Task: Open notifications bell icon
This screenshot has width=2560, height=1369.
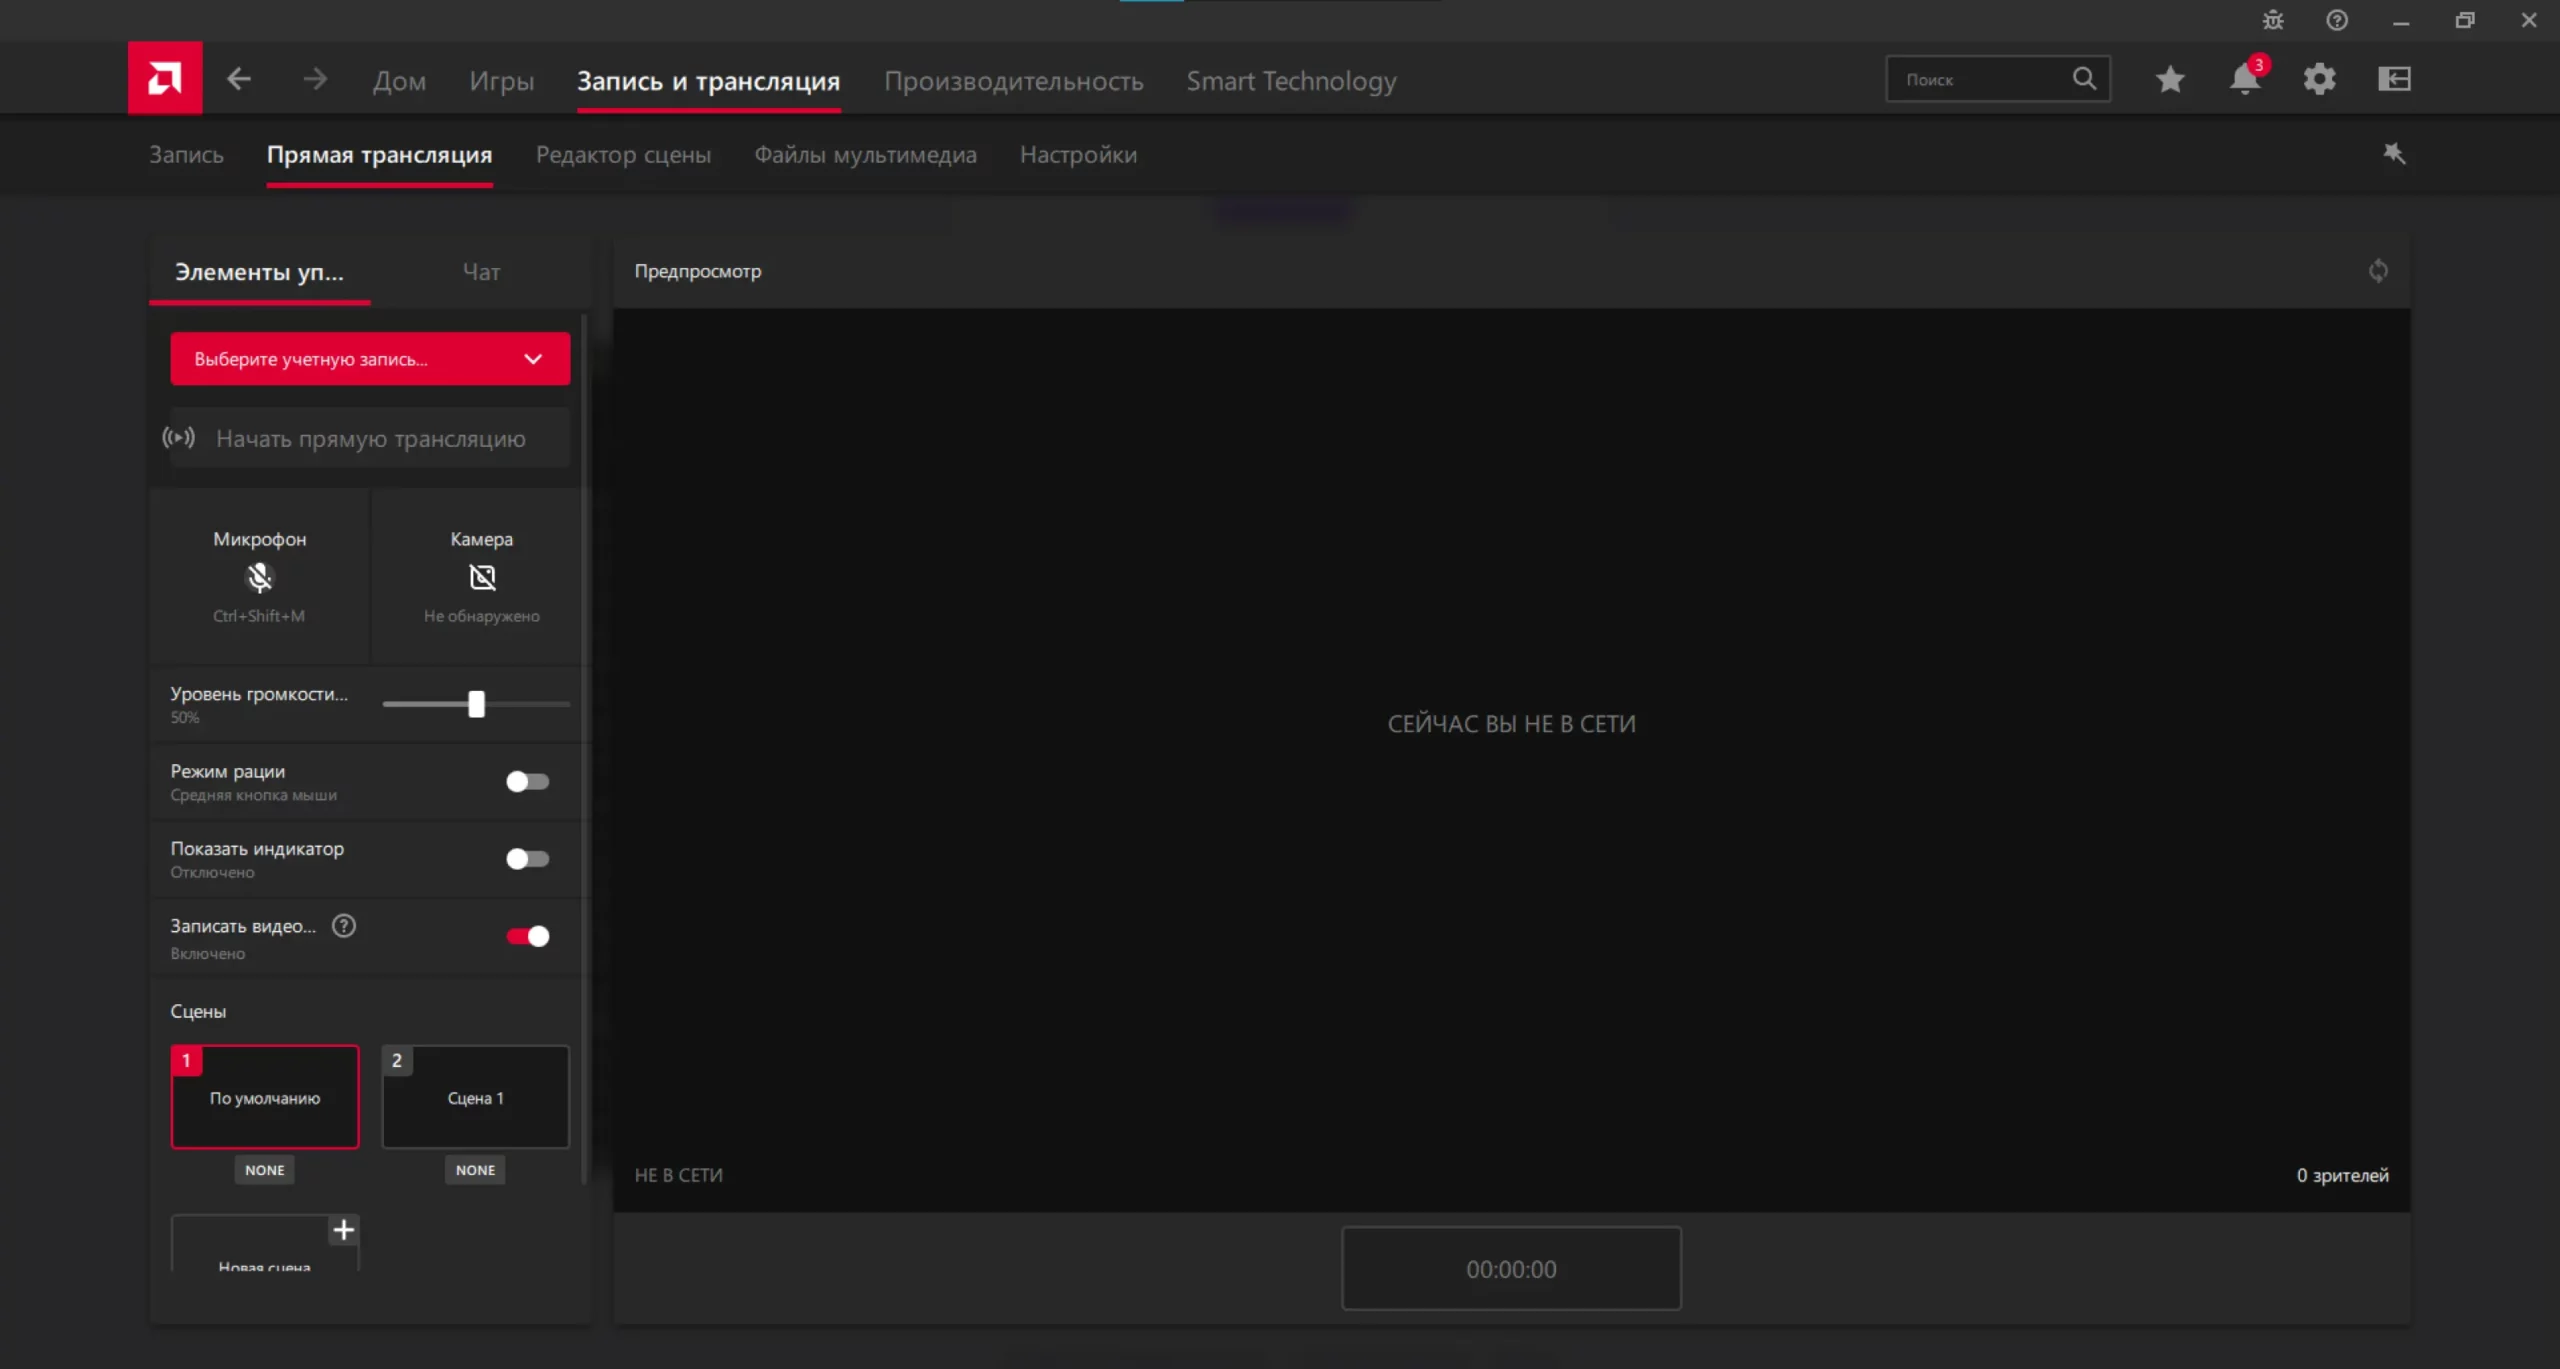Action: (2244, 79)
